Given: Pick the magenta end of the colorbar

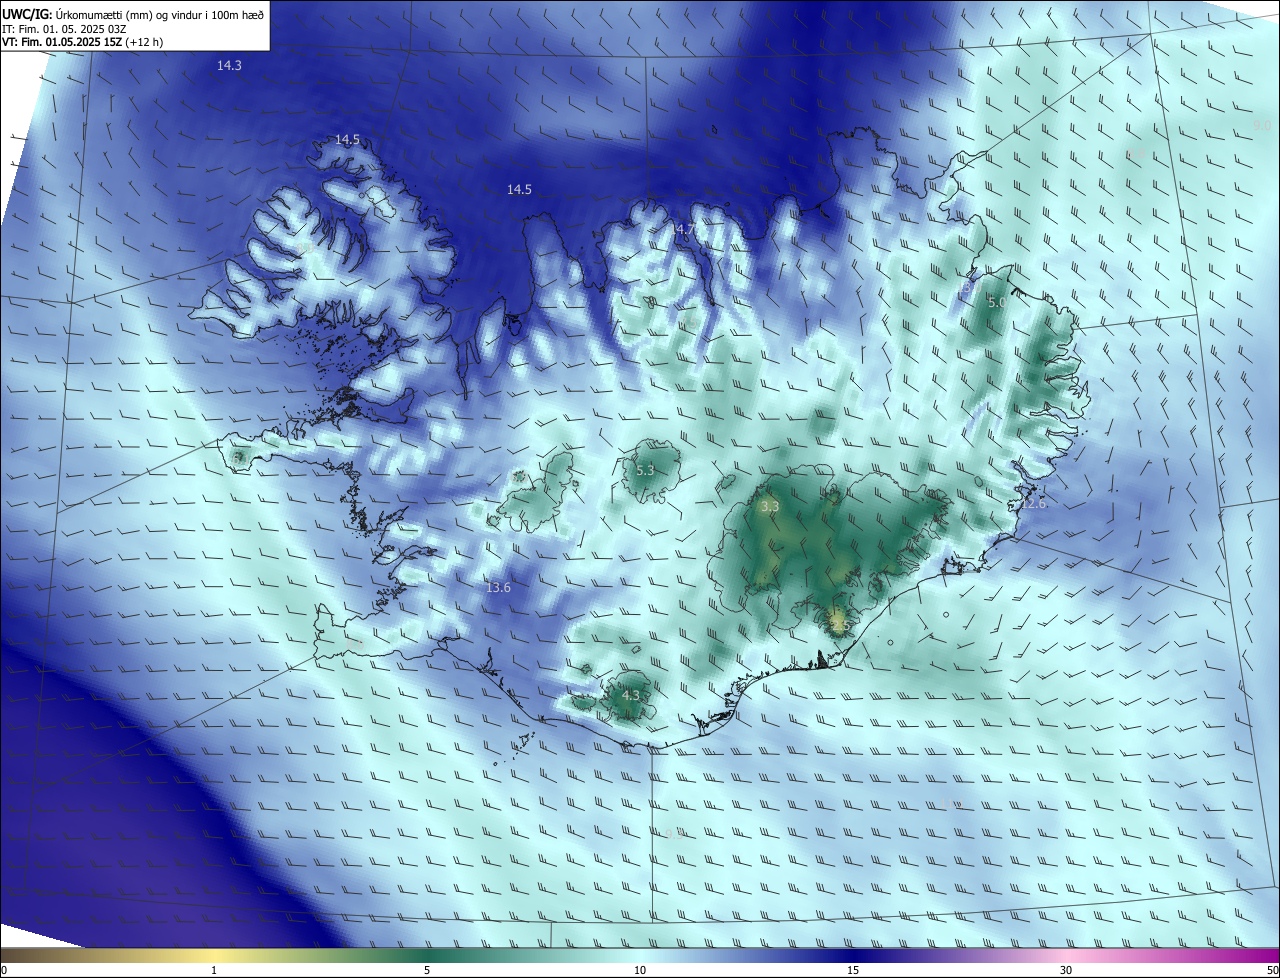Looking at the screenshot, I should point(1255,955).
